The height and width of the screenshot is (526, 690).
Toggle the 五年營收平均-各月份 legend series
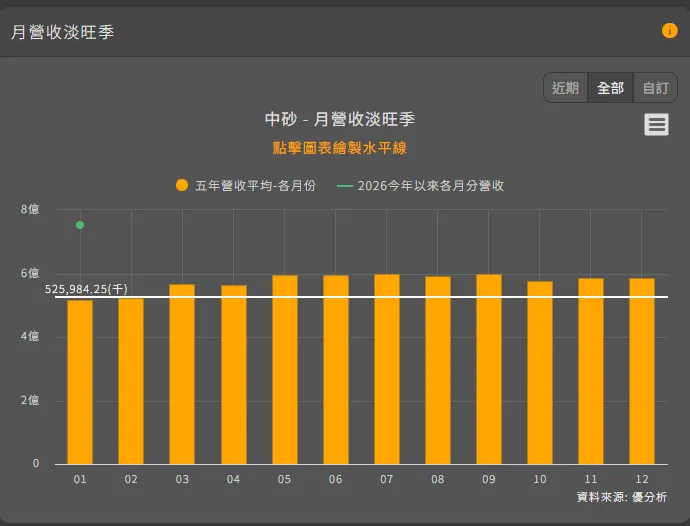pyautogui.click(x=246, y=186)
